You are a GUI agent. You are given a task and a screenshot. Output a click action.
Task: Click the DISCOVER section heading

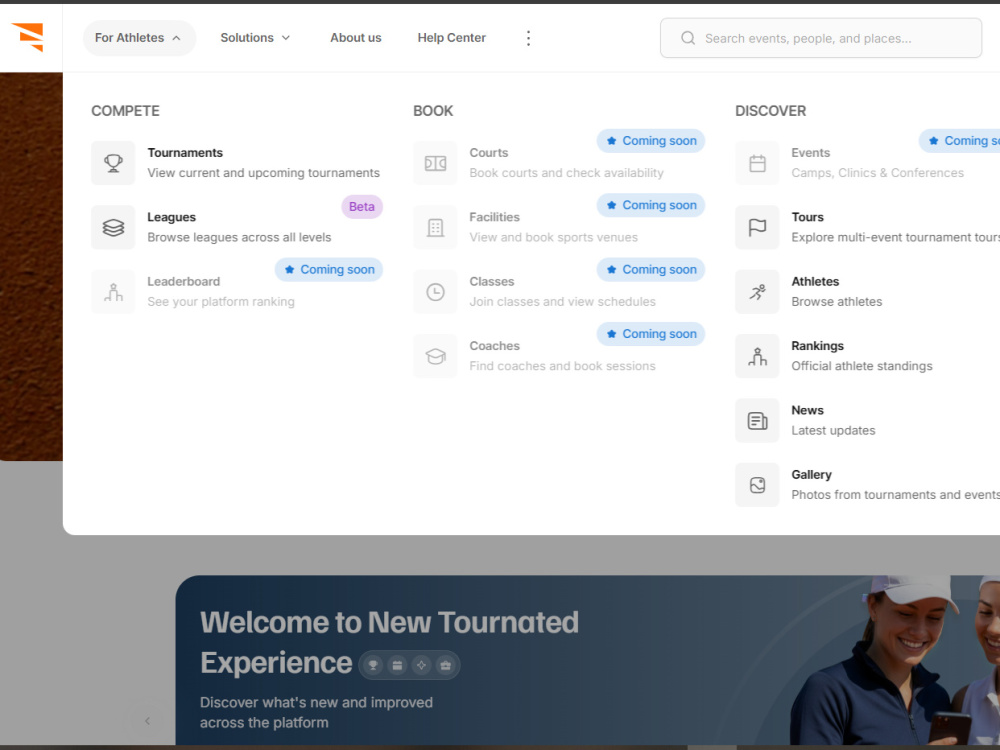pos(770,111)
